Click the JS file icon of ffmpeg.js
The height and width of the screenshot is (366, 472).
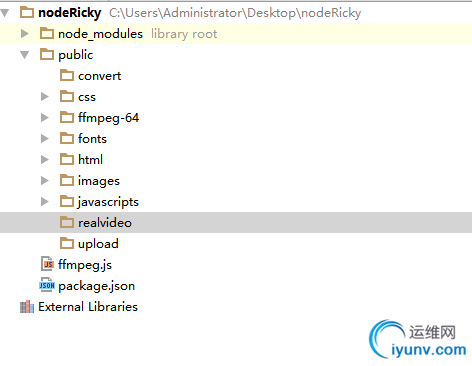pyautogui.click(x=47, y=264)
